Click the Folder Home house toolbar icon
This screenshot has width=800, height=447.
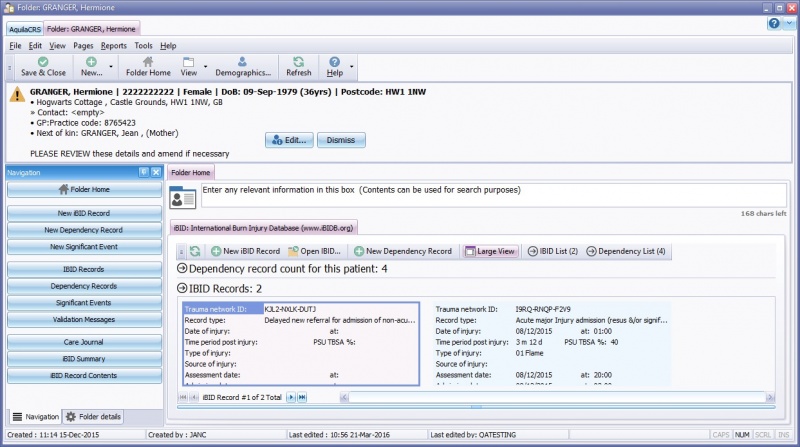(x=148, y=62)
